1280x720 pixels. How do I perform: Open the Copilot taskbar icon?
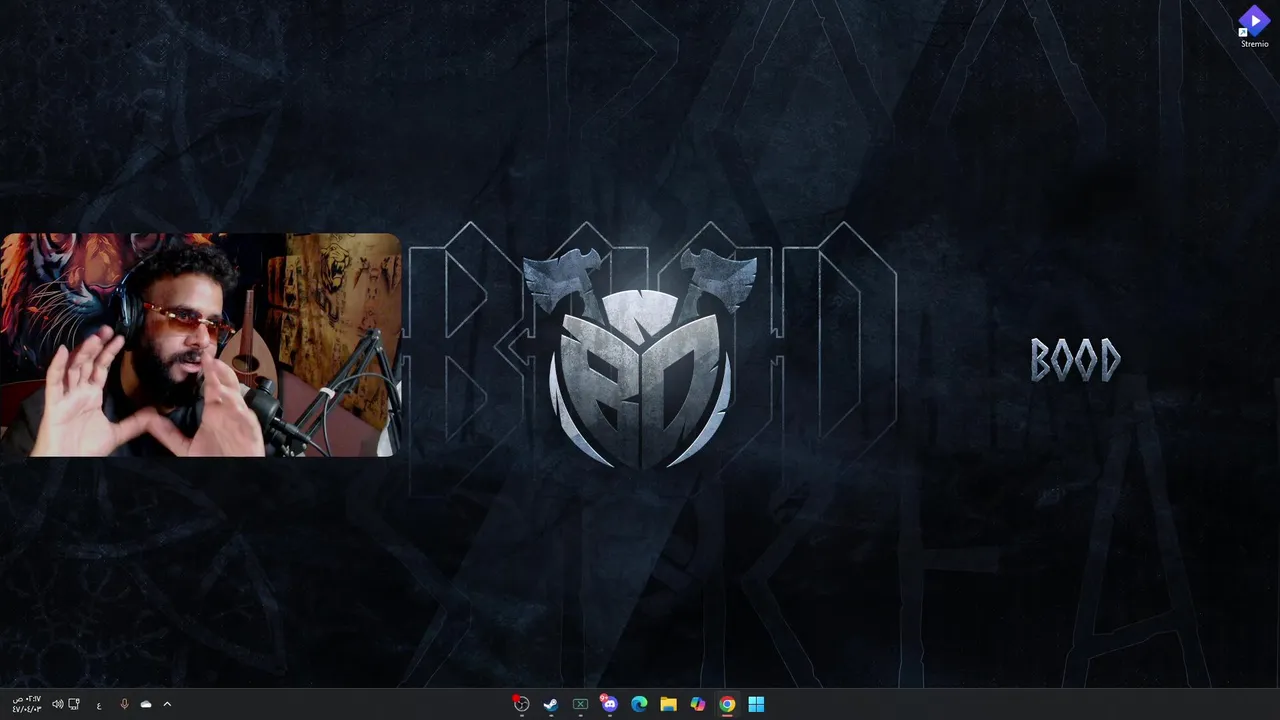[698, 704]
